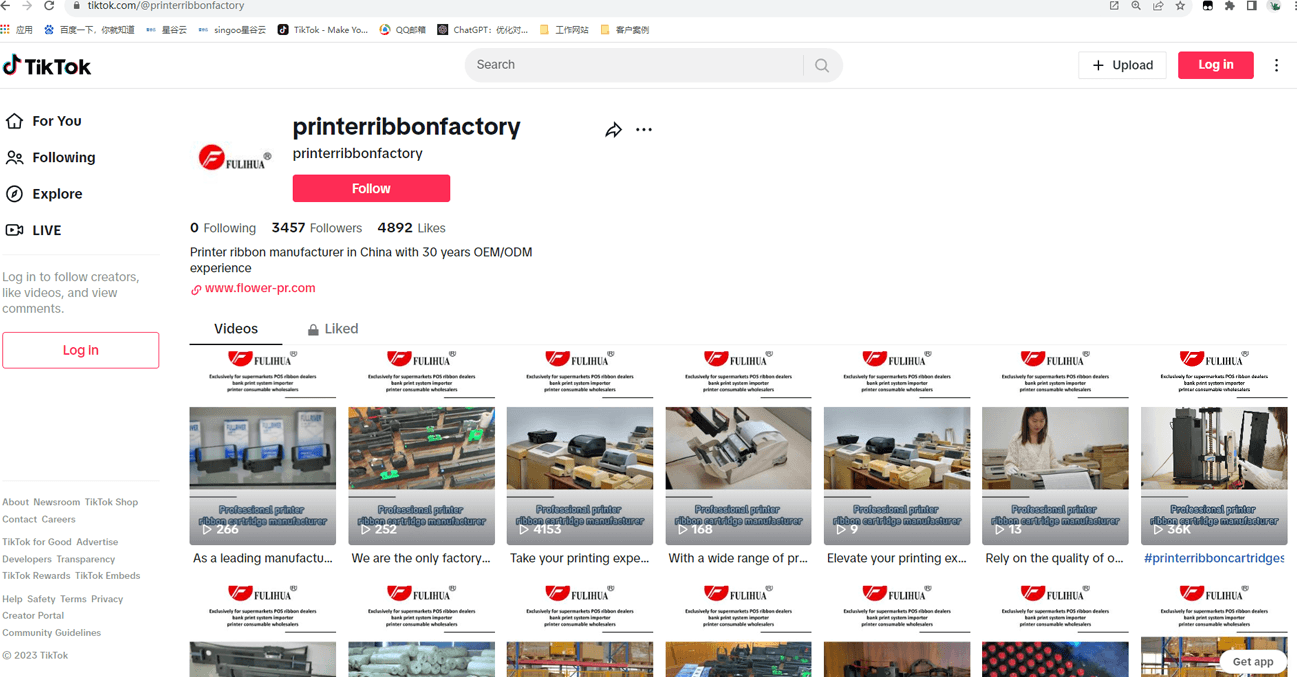Open the browser zoom magnifier icon
The image size is (1297, 677).
[1136, 6]
